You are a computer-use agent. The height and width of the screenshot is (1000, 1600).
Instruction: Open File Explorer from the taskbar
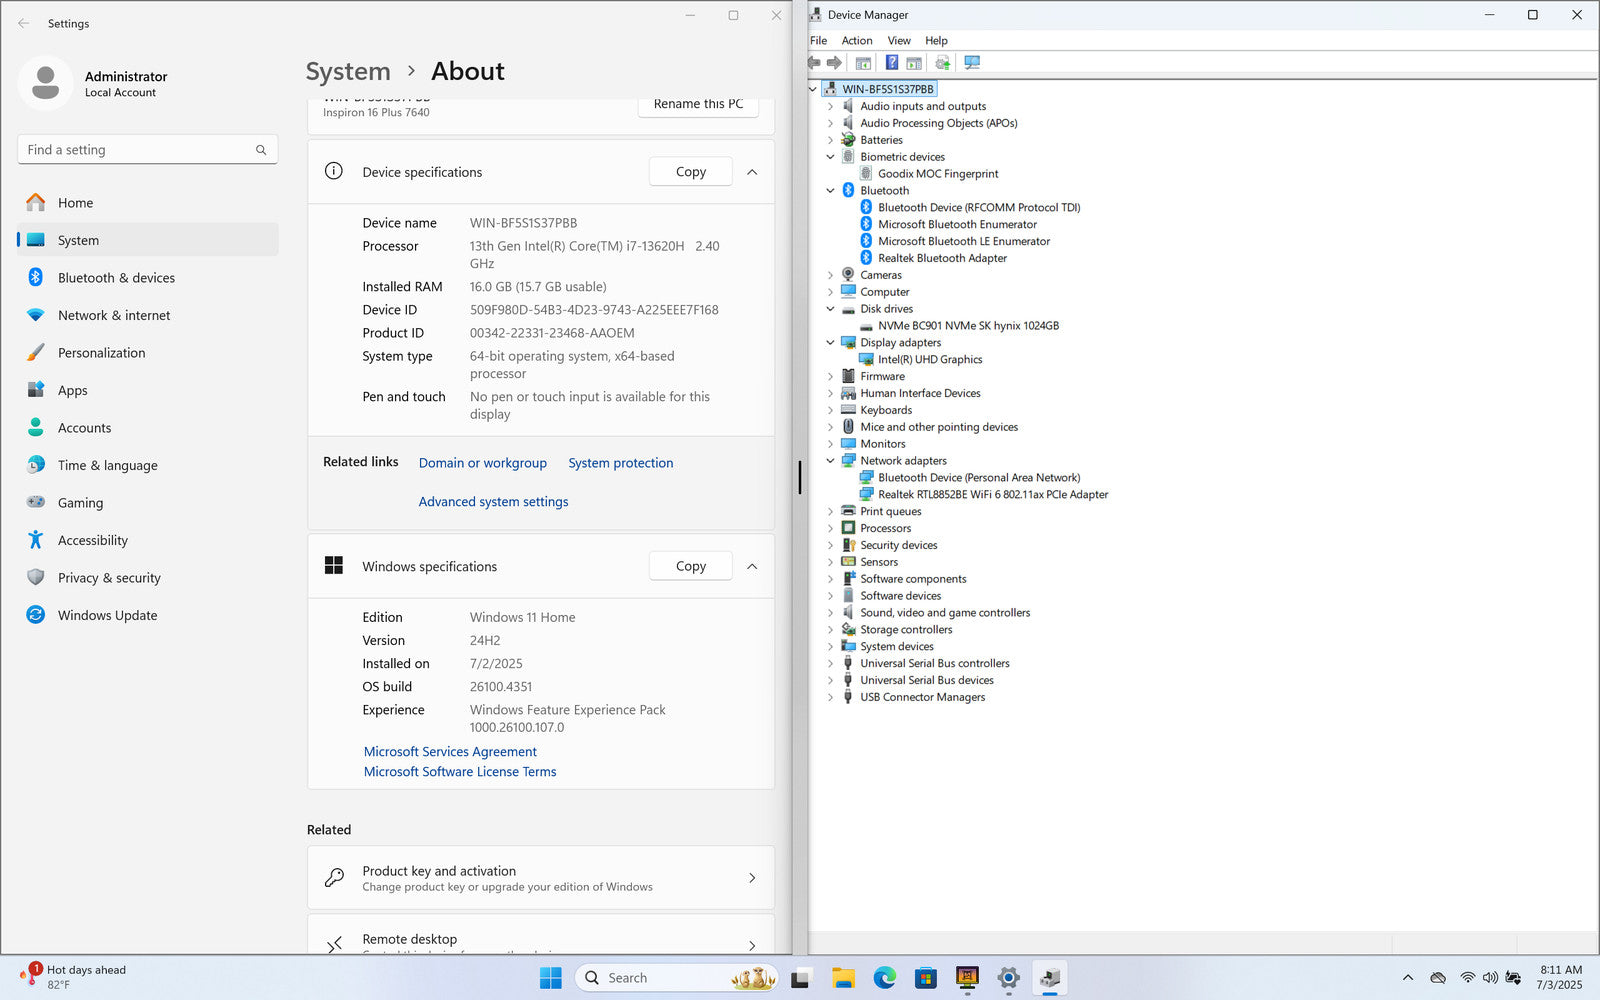click(x=843, y=978)
